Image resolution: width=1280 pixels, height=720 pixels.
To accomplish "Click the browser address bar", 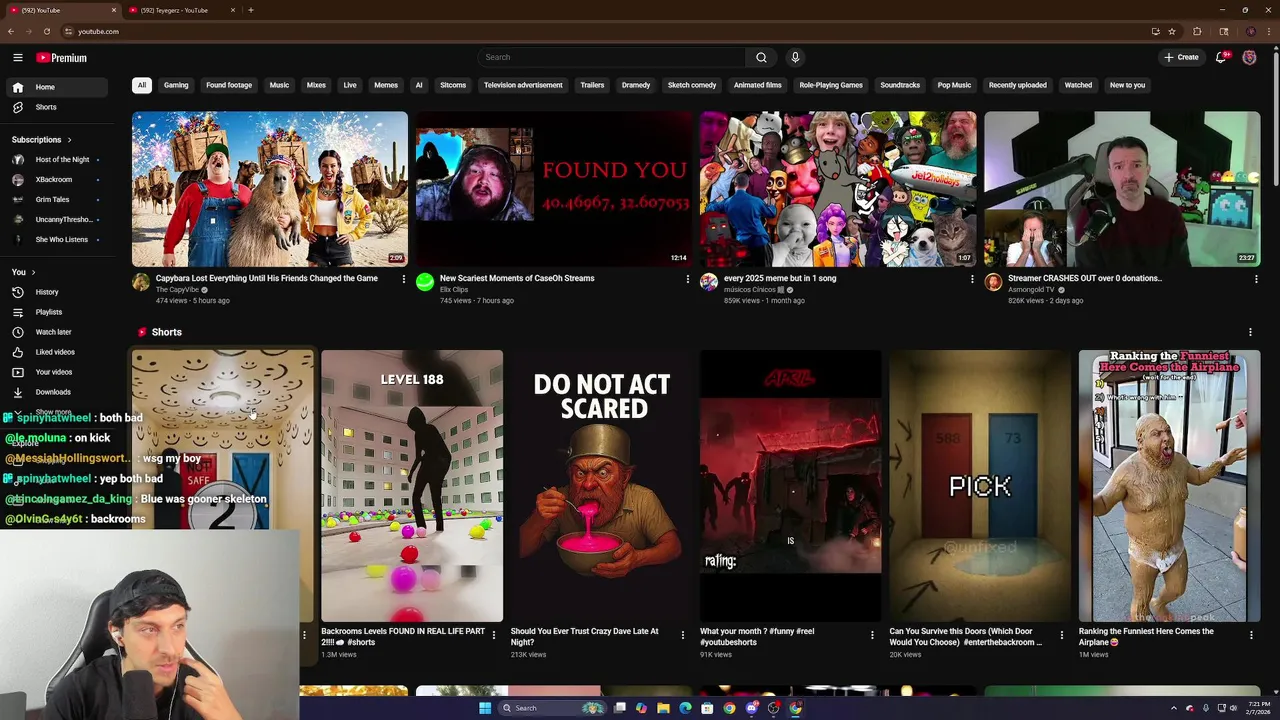I will [x=600, y=31].
